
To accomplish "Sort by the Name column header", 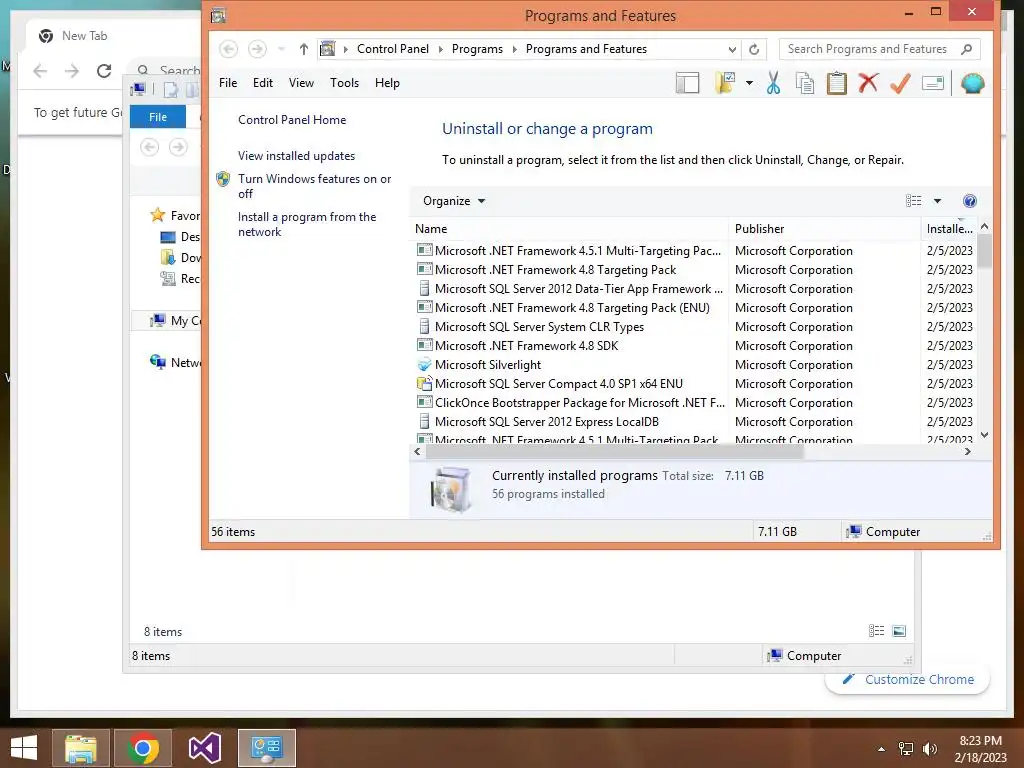I will point(569,229).
